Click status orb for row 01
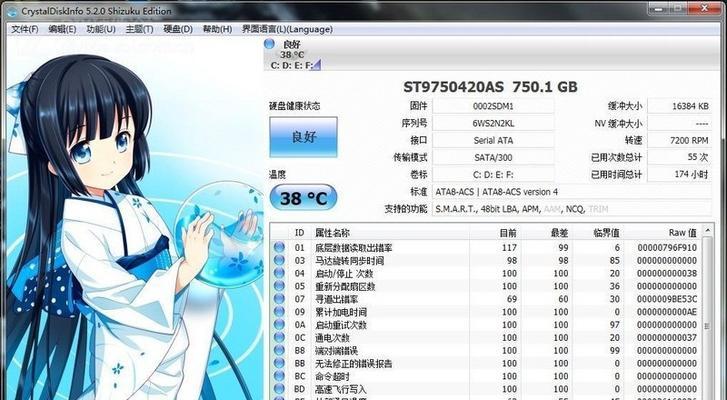The width and height of the screenshot is (727, 400). click(x=279, y=248)
